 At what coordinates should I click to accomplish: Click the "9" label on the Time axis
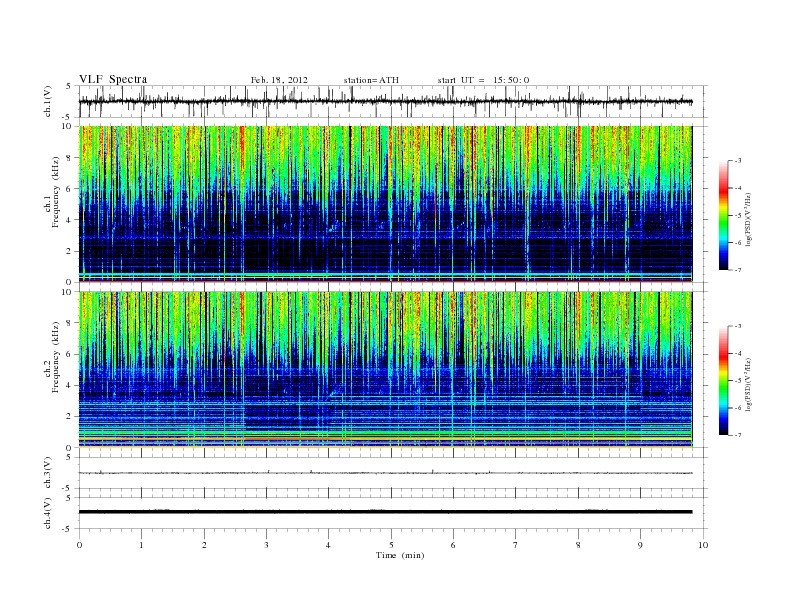(x=640, y=545)
